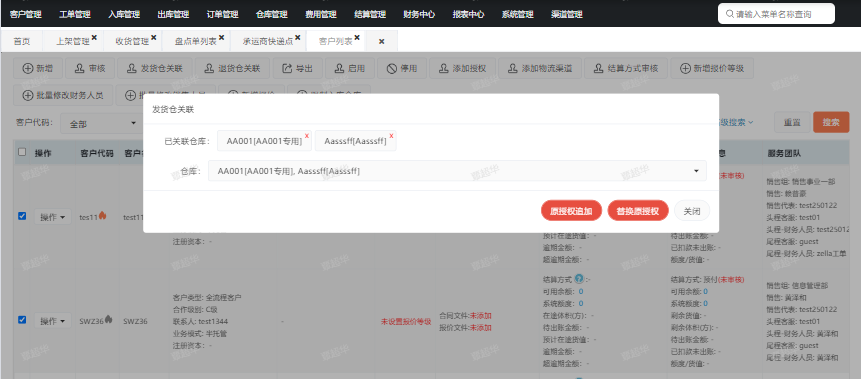Viewport: 861px width, 379px height.
Task: Click the 新增 toolbar button
Action: [38, 69]
